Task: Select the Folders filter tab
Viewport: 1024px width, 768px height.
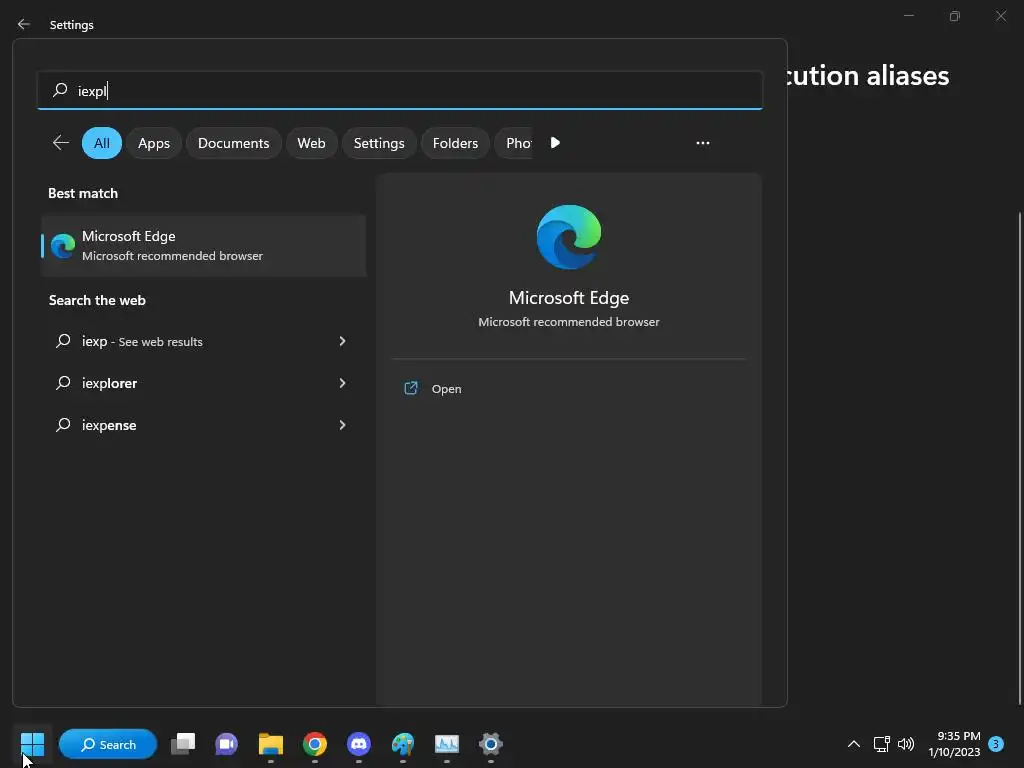Action: (455, 143)
